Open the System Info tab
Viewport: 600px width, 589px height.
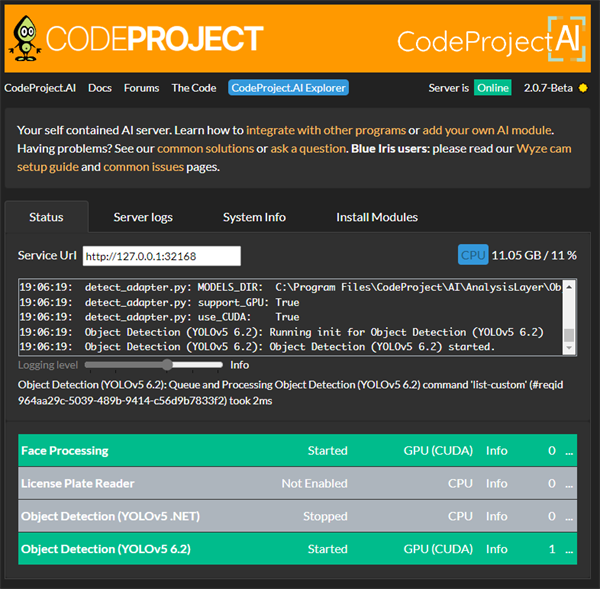[x=254, y=217]
